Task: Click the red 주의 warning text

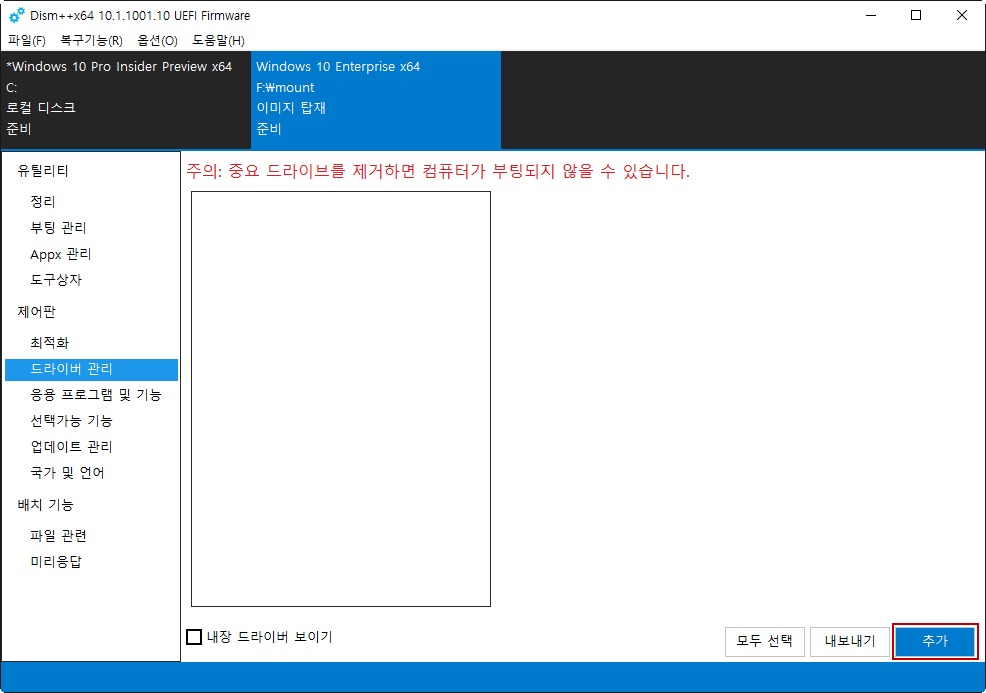Action: 438,171
